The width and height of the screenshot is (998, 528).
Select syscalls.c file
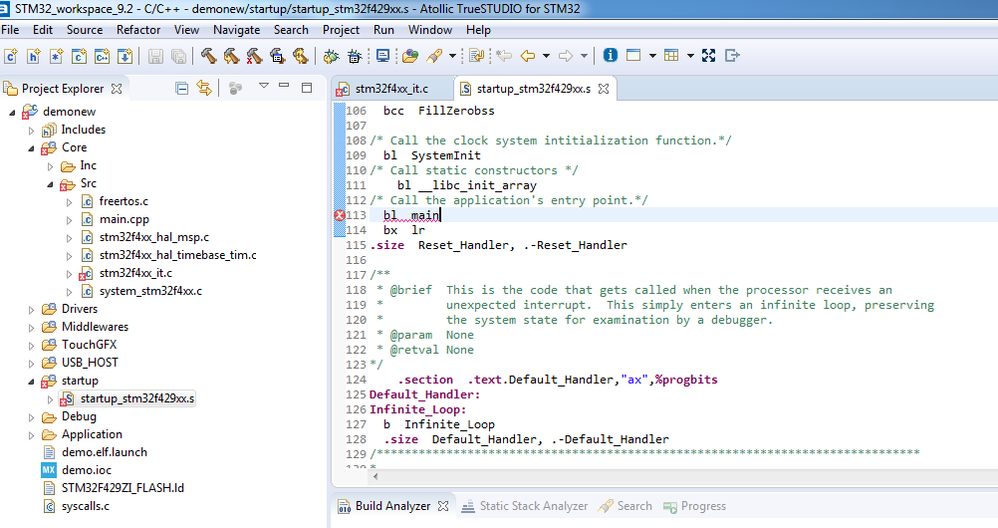85,506
